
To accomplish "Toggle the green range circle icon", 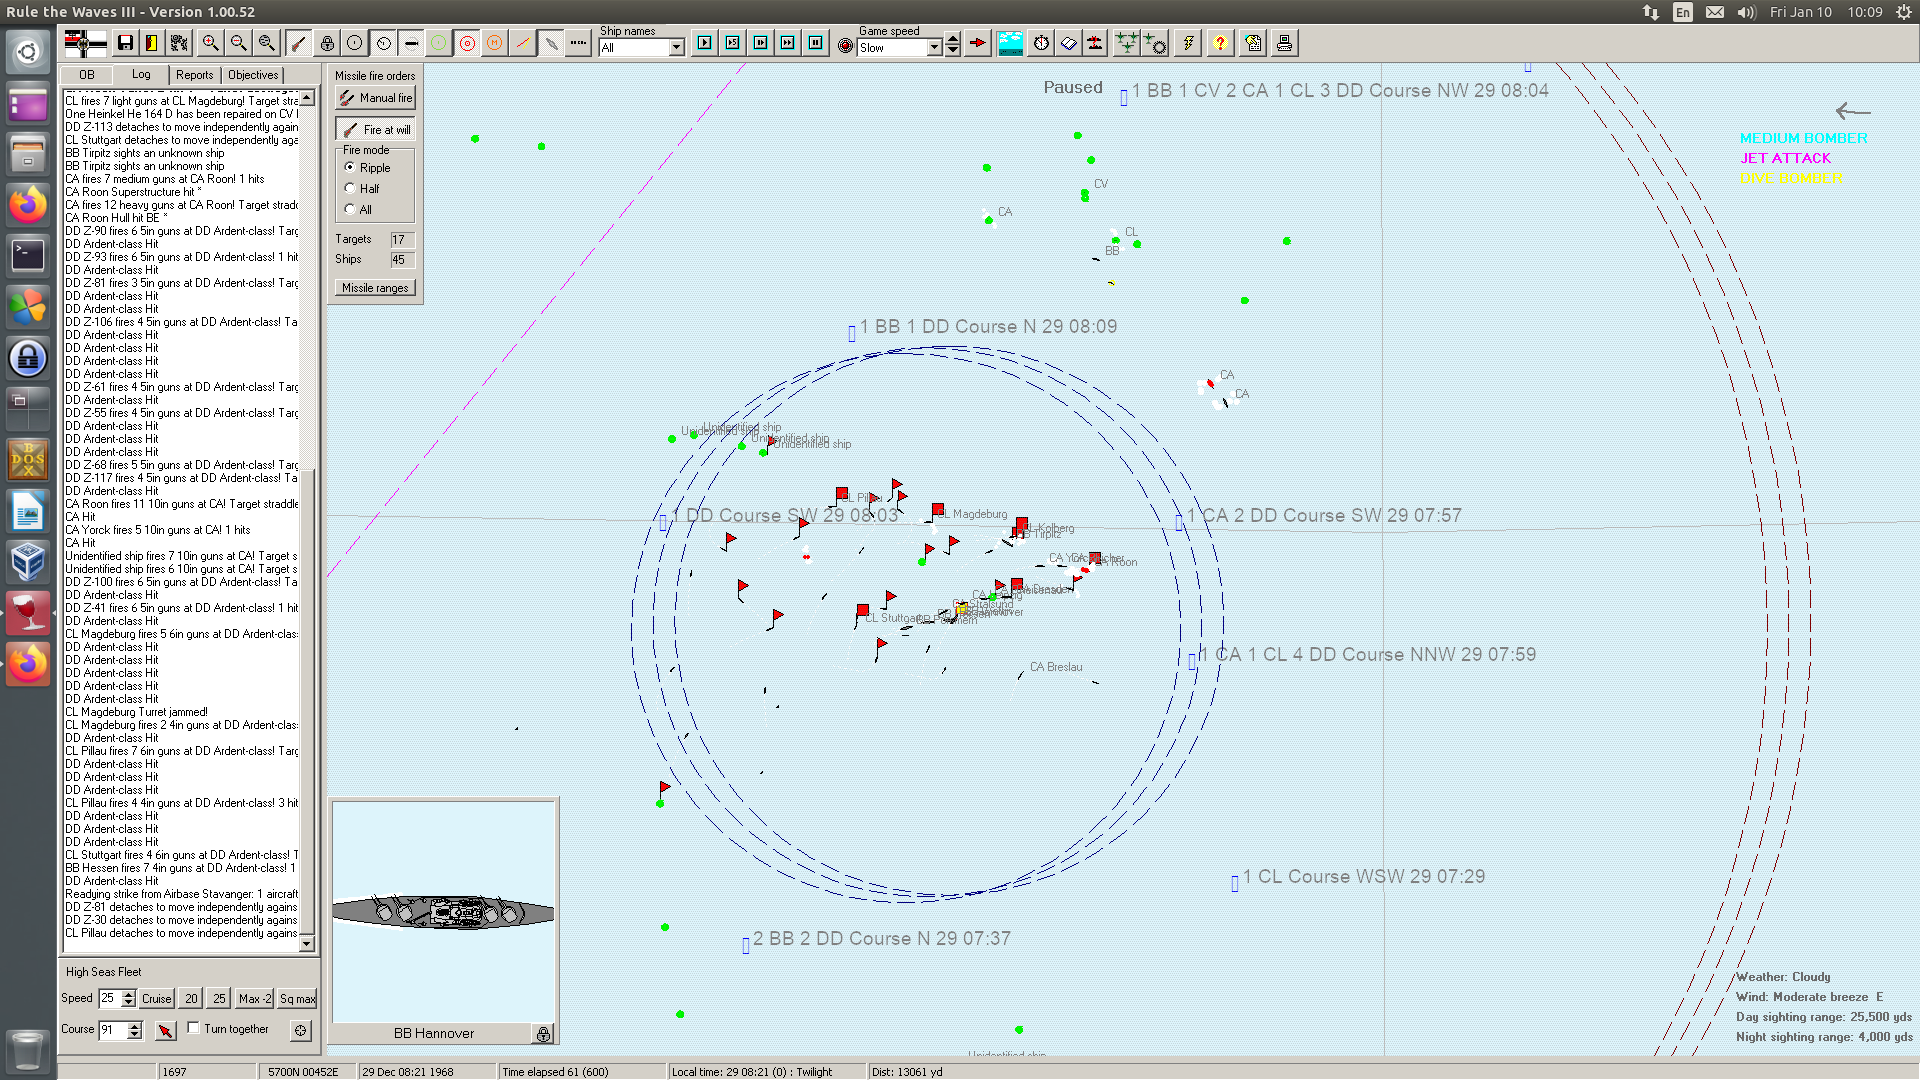I will point(438,43).
